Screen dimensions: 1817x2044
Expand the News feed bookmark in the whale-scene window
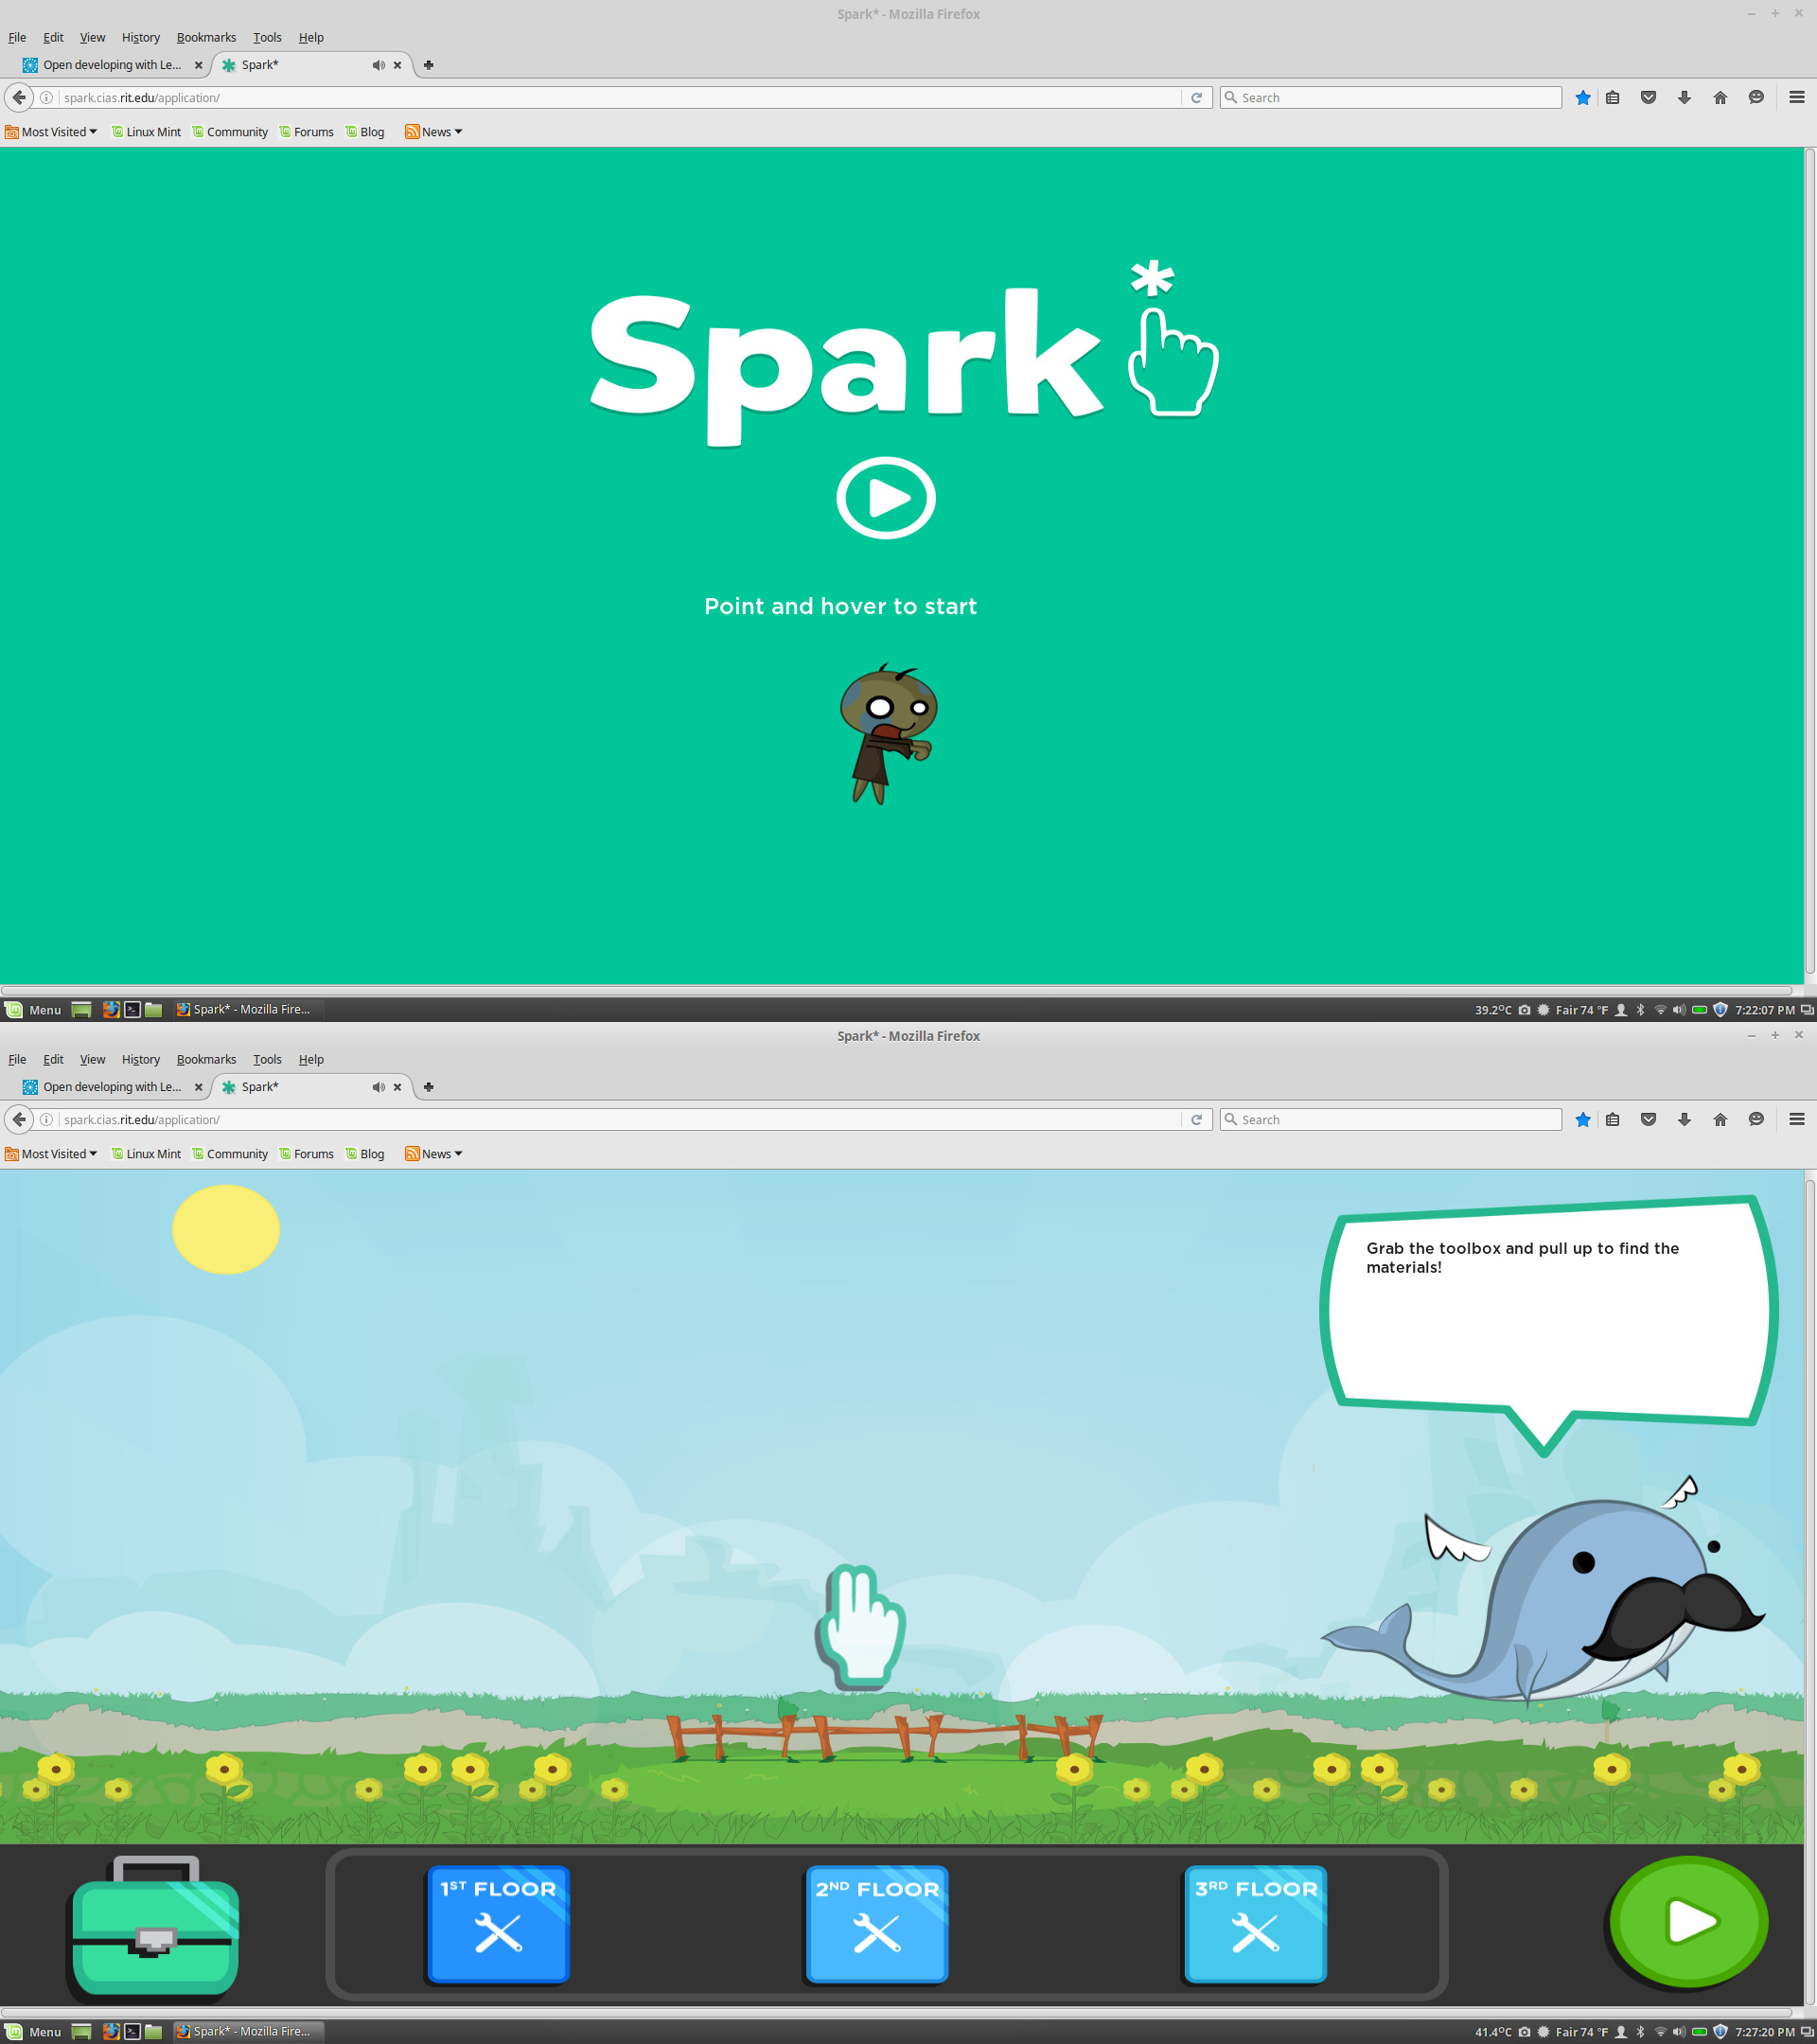click(x=434, y=1154)
